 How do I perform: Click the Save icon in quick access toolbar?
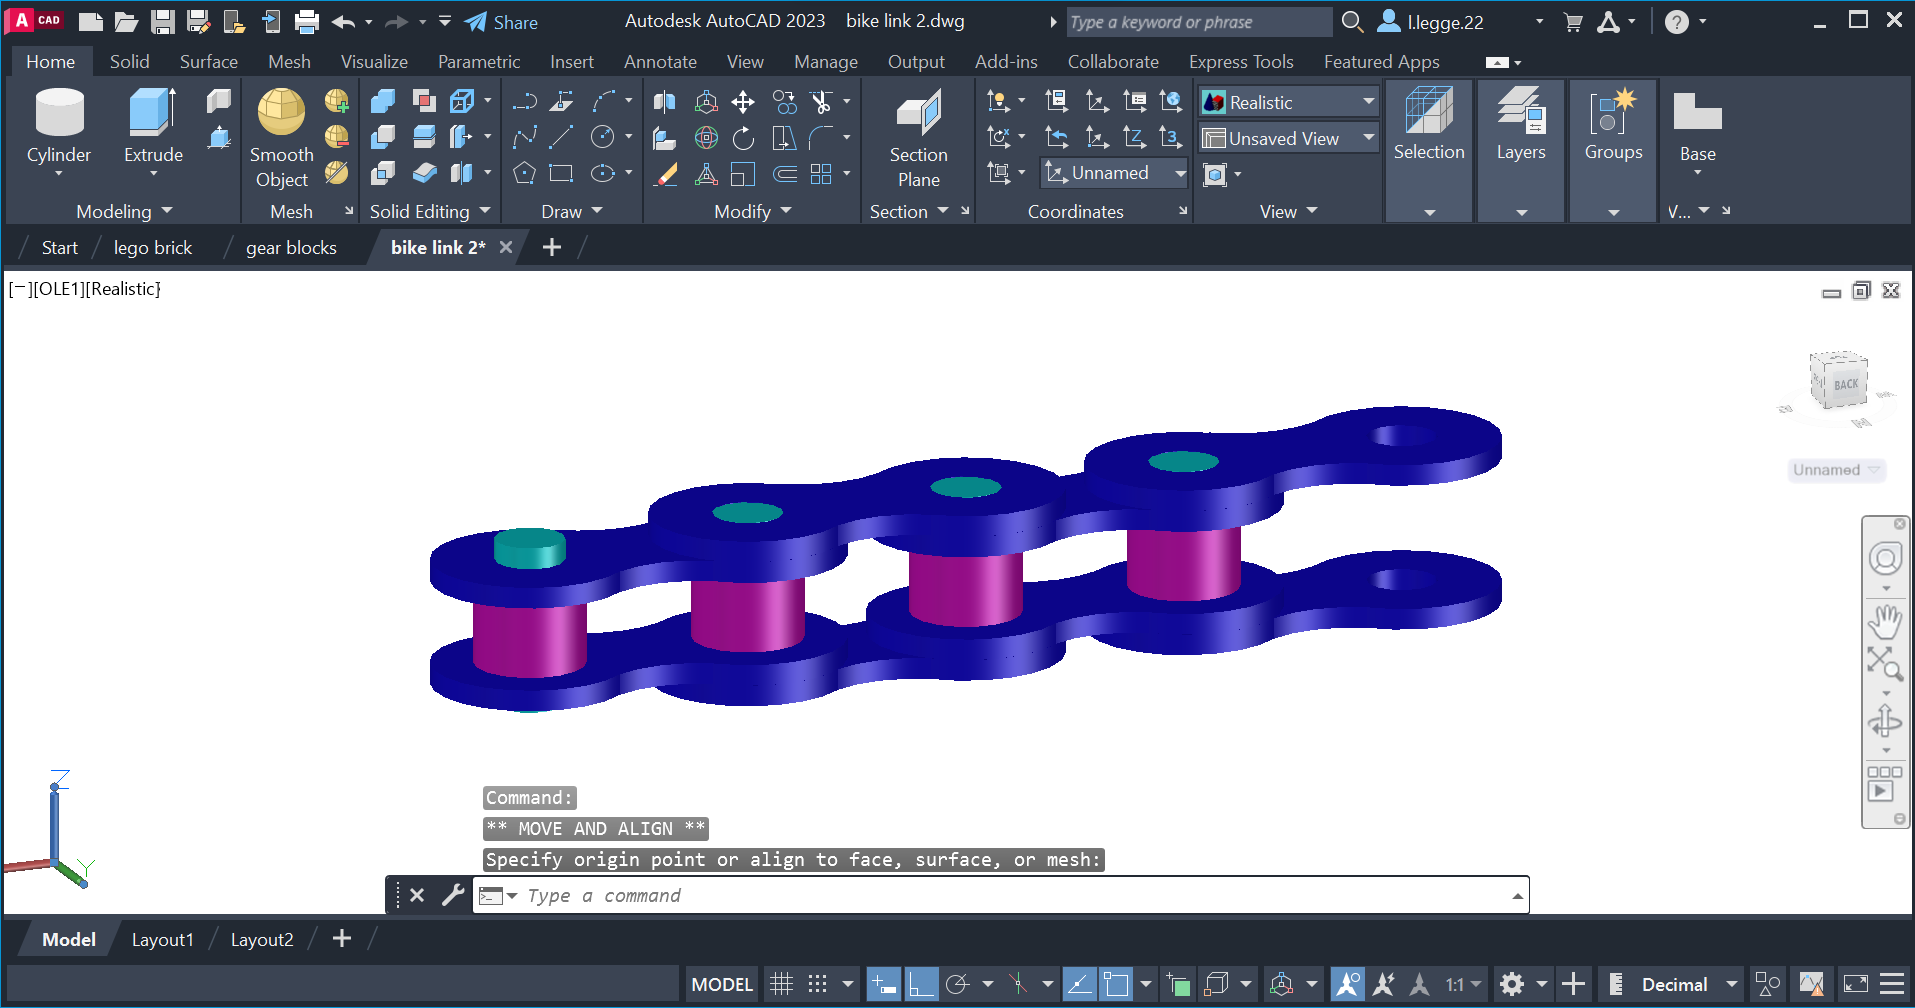point(163,22)
